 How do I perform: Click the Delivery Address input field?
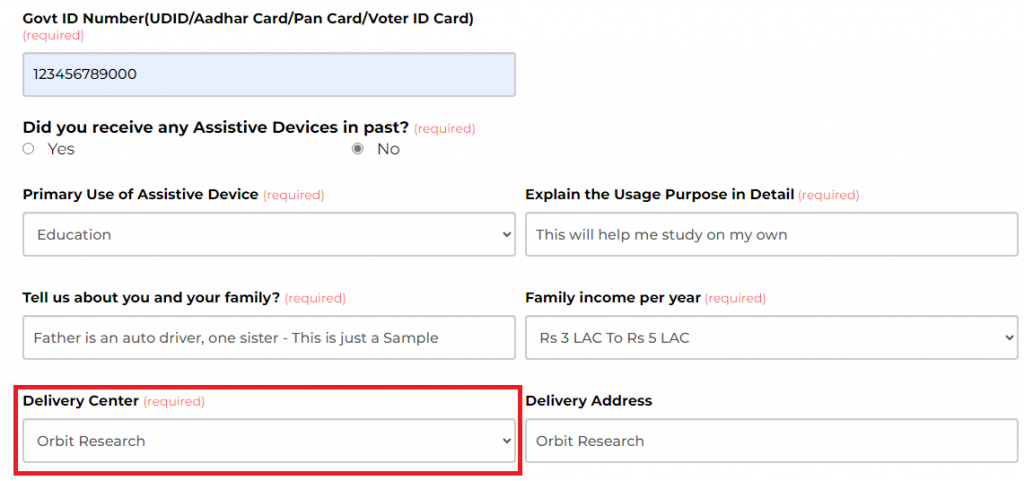point(770,441)
